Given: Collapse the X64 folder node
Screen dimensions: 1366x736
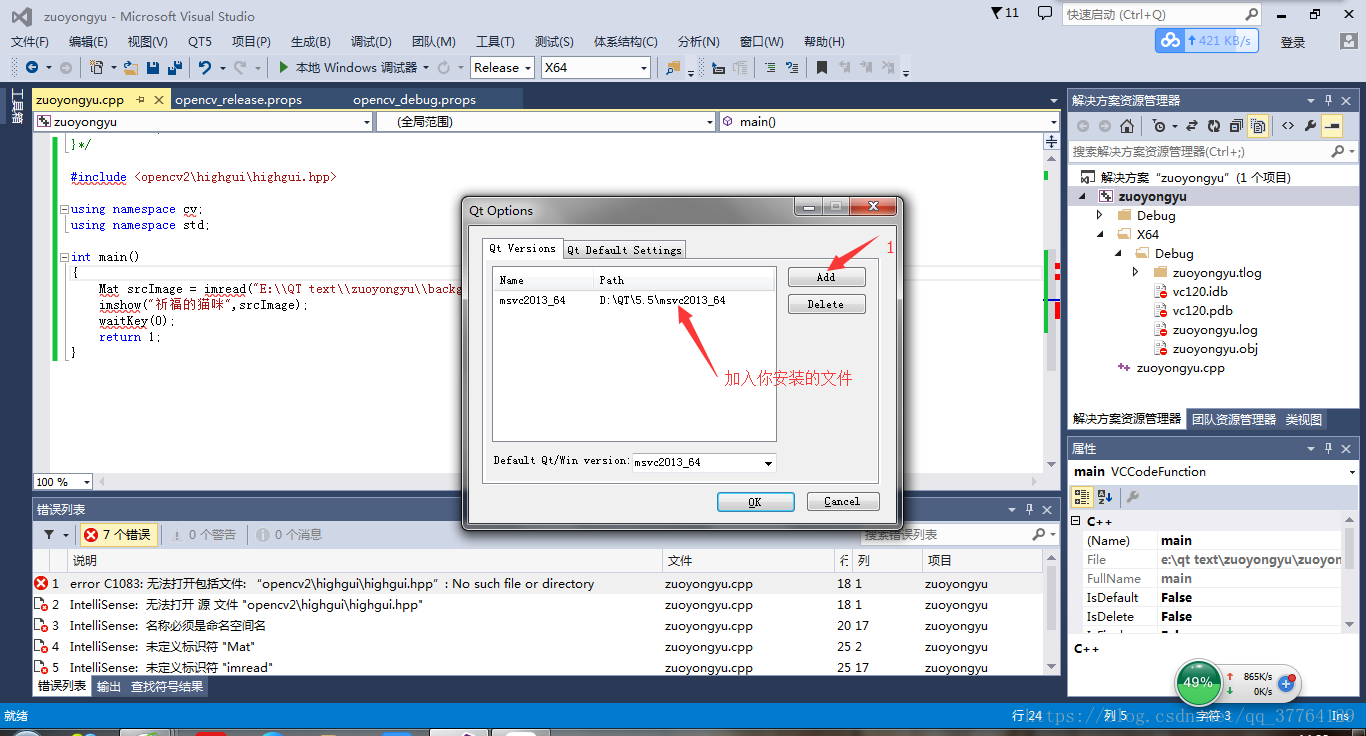Looking at the screenshot, I should 1100,234.
